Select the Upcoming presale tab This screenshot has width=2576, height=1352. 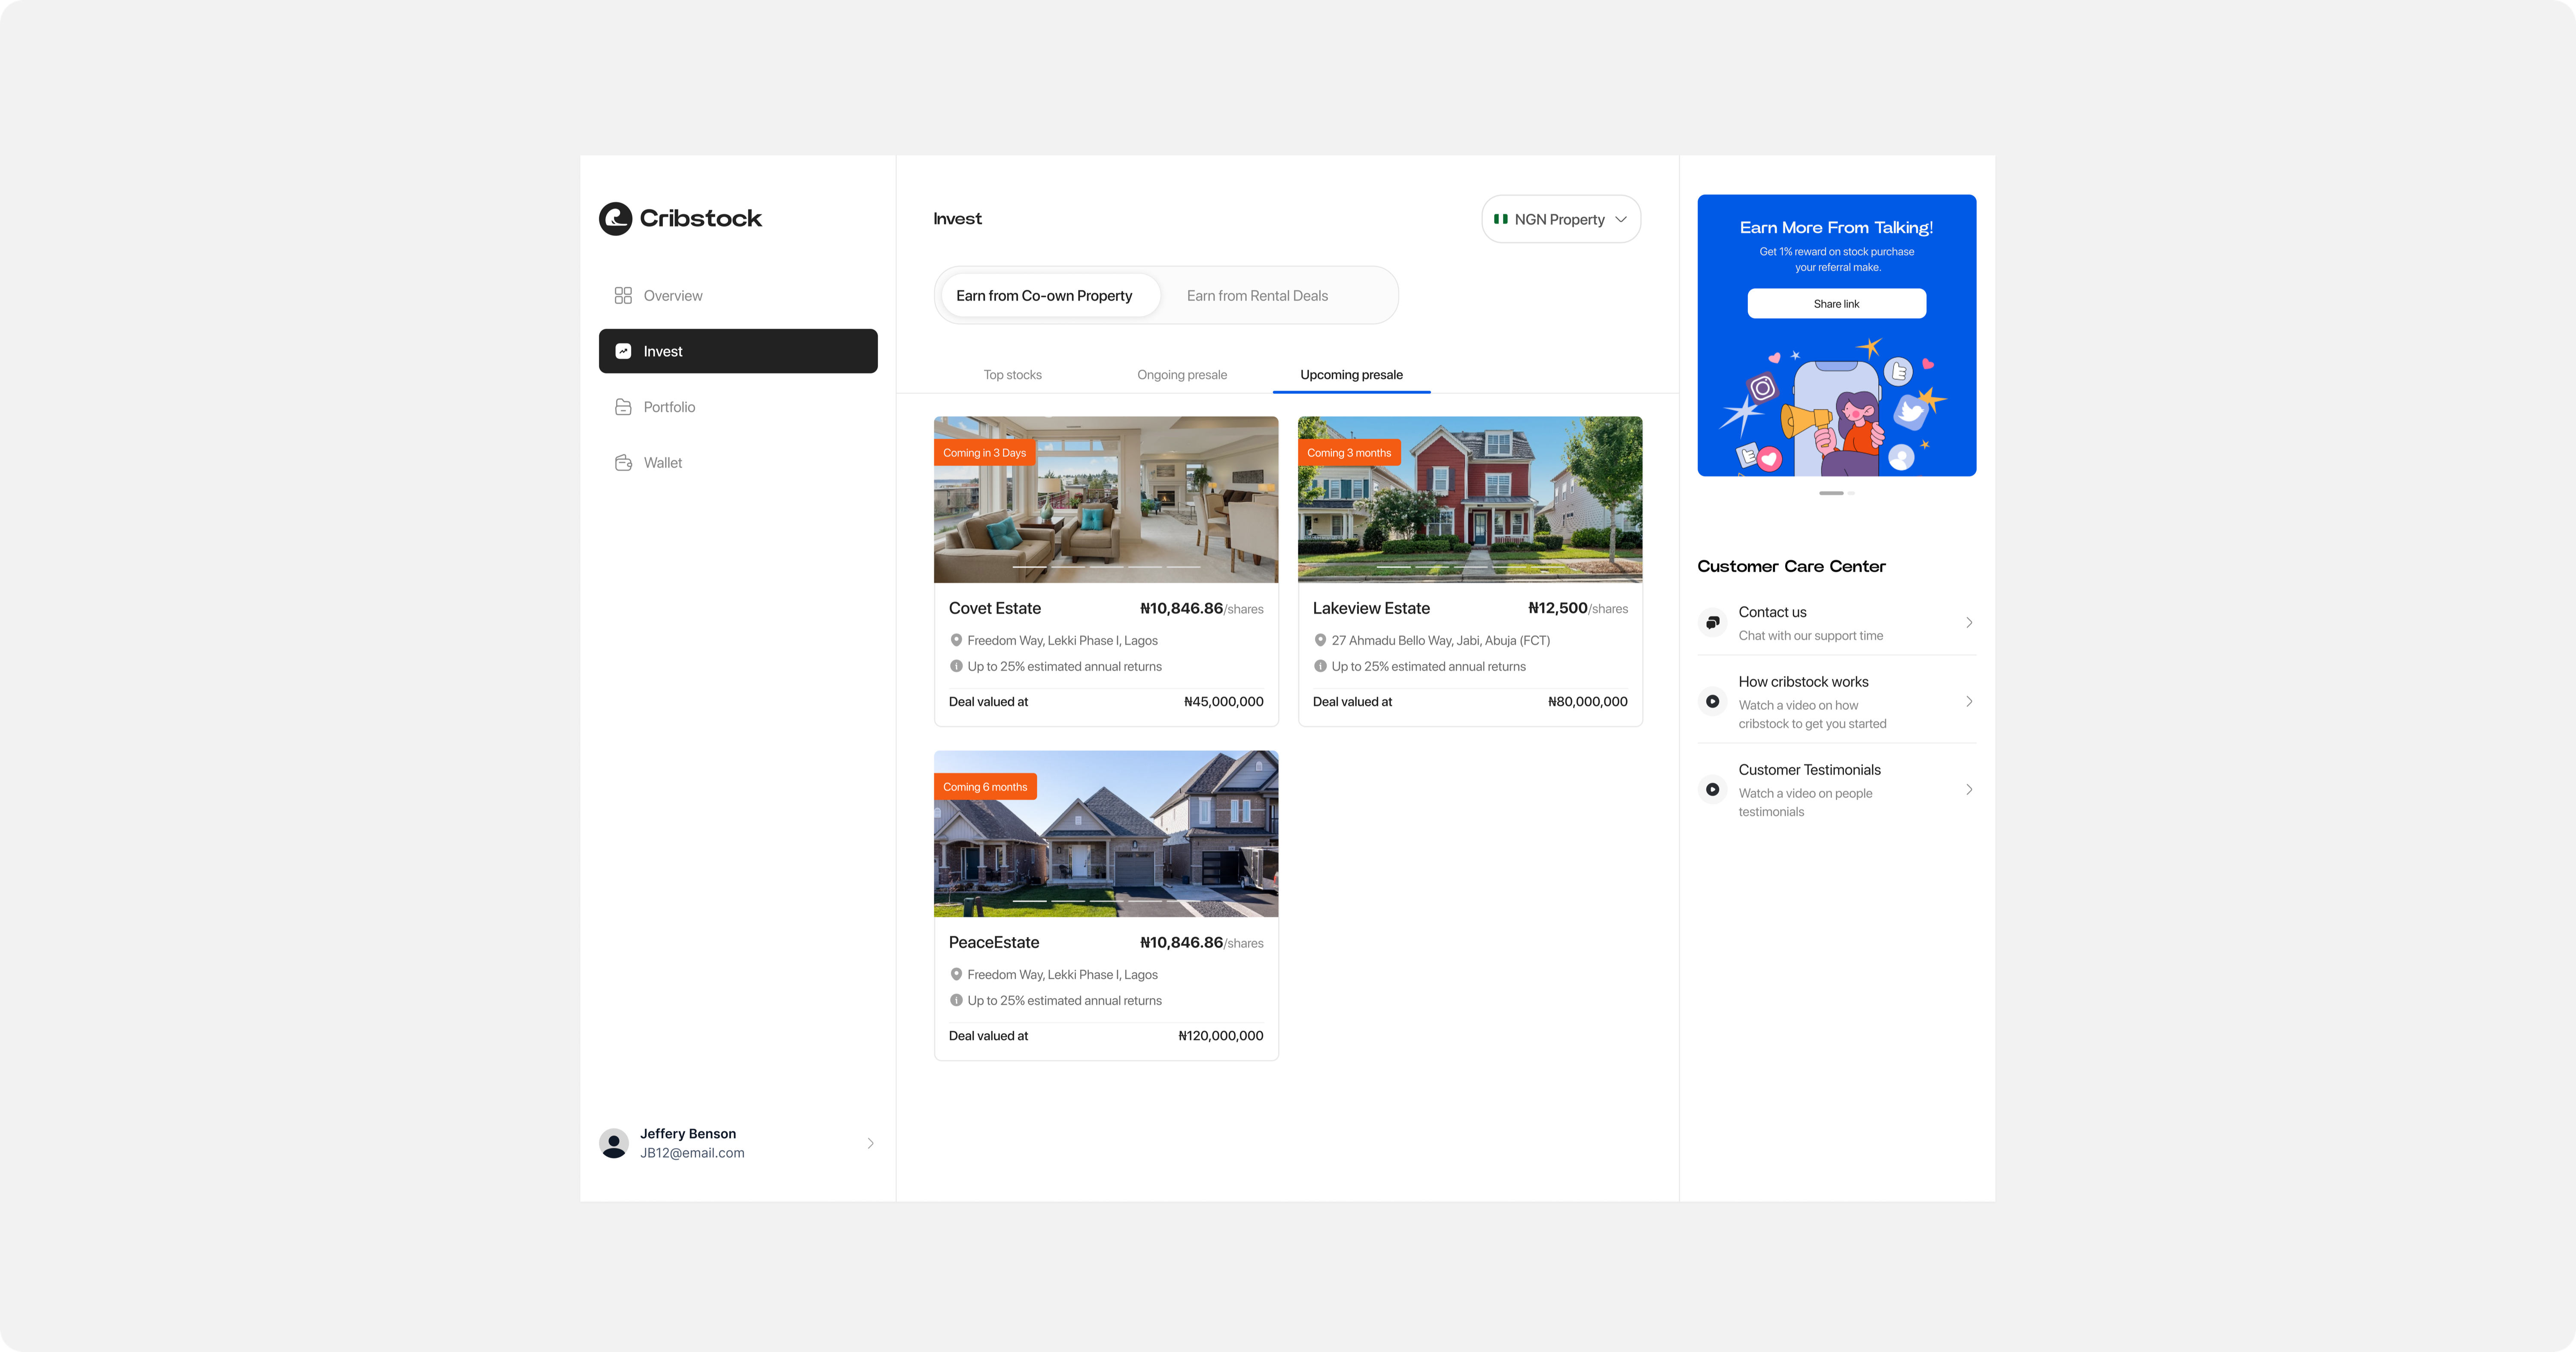tap(1351, 375)
